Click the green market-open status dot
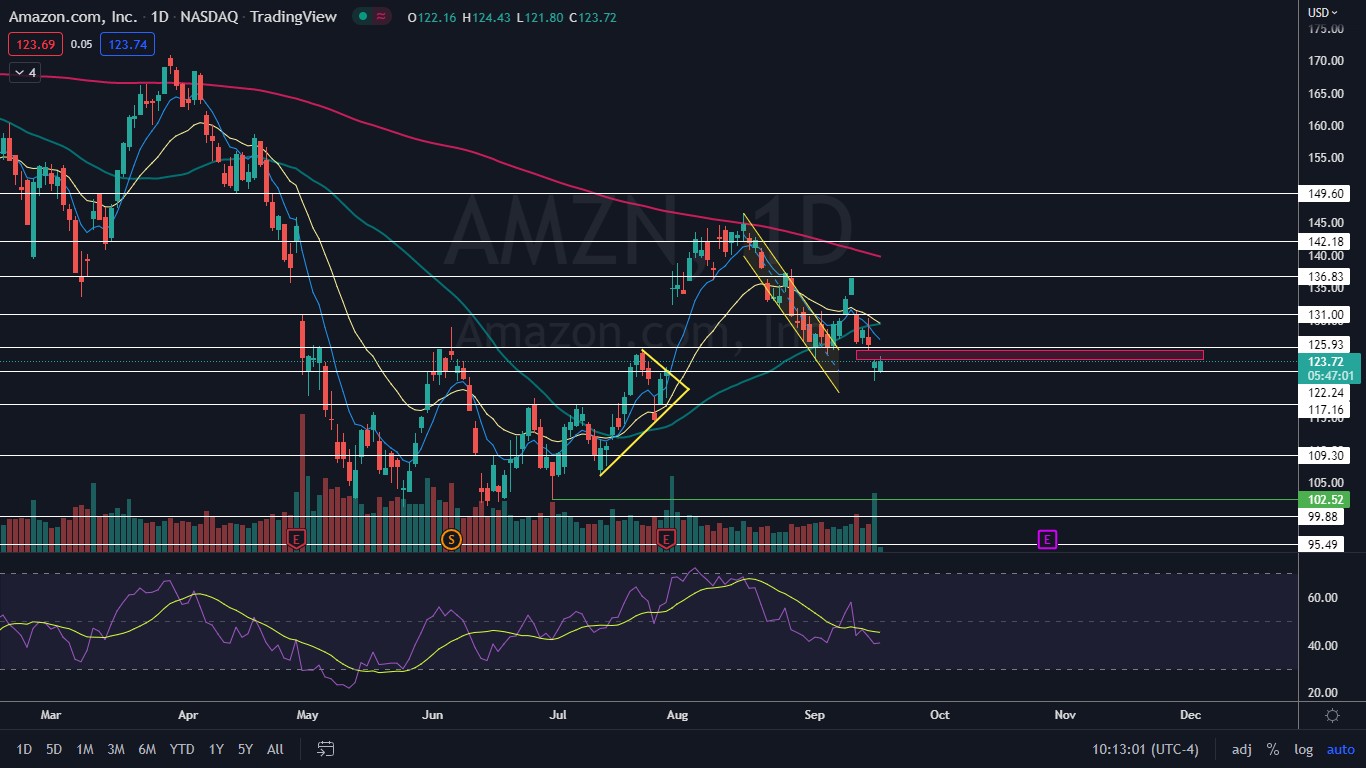Image resolution: width=1366 pixels, height=768 pixels. [364, 16]
